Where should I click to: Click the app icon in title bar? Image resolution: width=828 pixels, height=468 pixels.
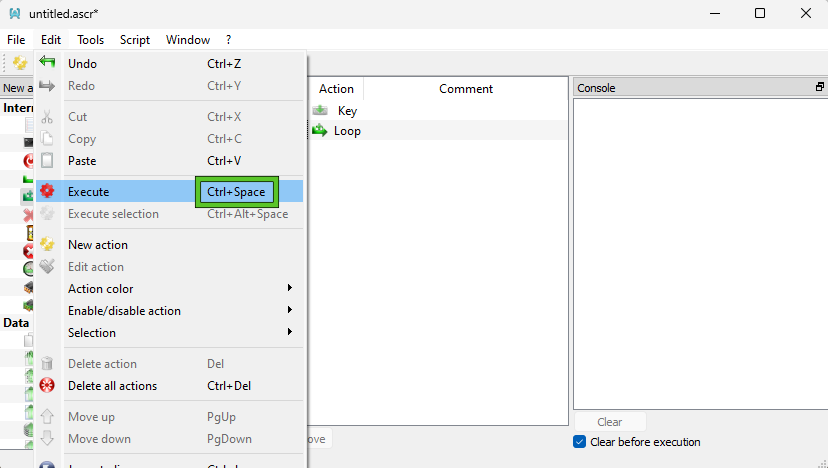click(15, 14)
